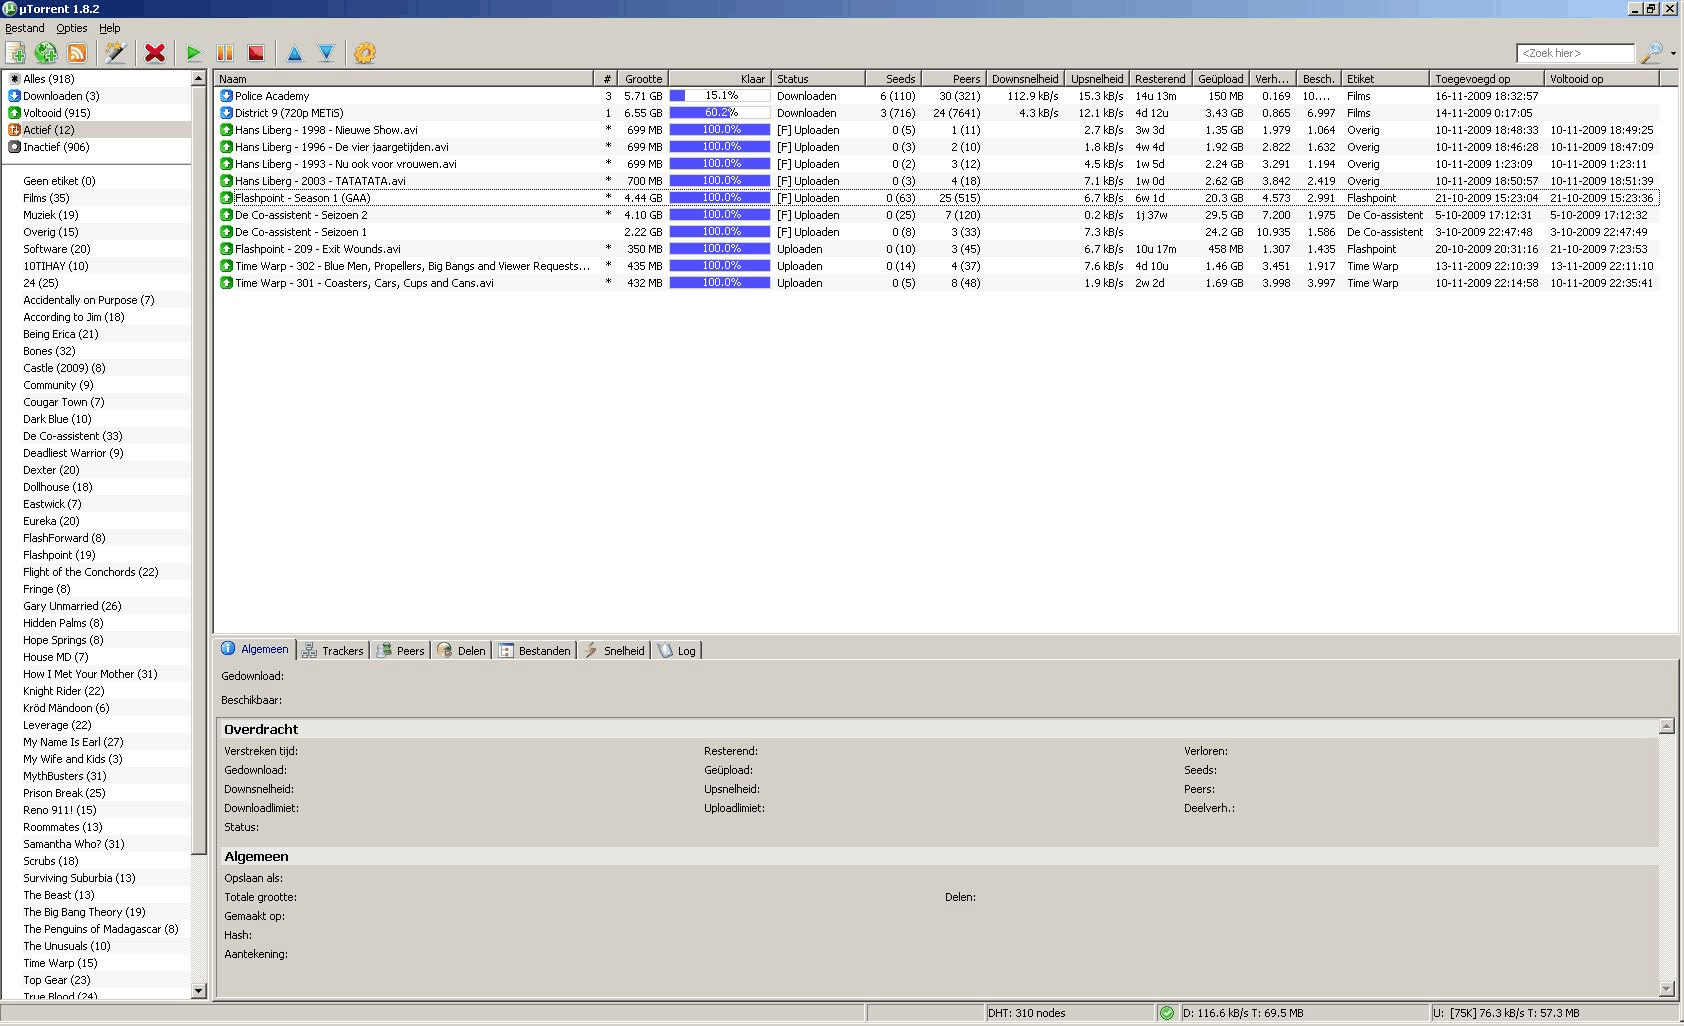
Task: Click the green network status check icon
Action: 1166,1013
